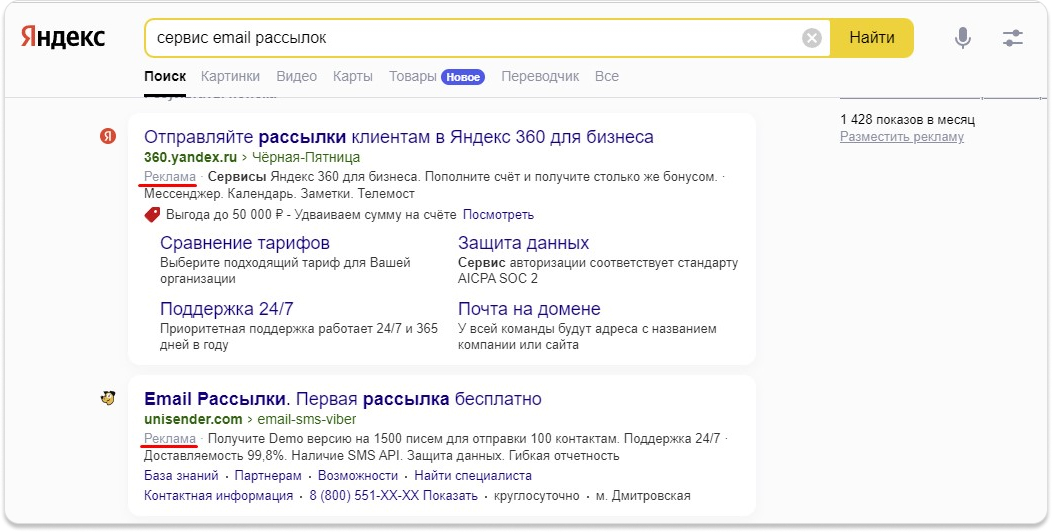Image resolution: width=1052 pixels, height=532 pixels.
Task: Click the Чёрная-Пятница breadcrumb
Action: (x=306, y=158)
